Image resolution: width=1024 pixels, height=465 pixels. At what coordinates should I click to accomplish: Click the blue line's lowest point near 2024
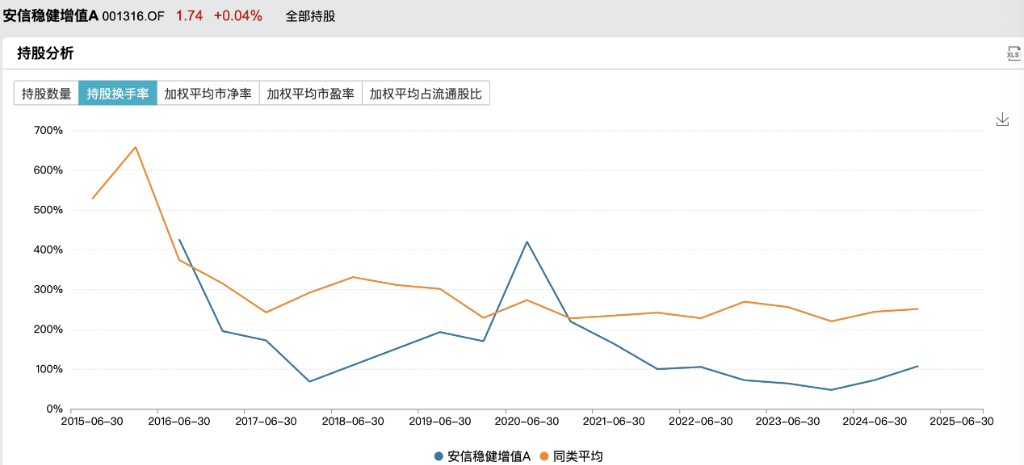[x=831, y=390]
